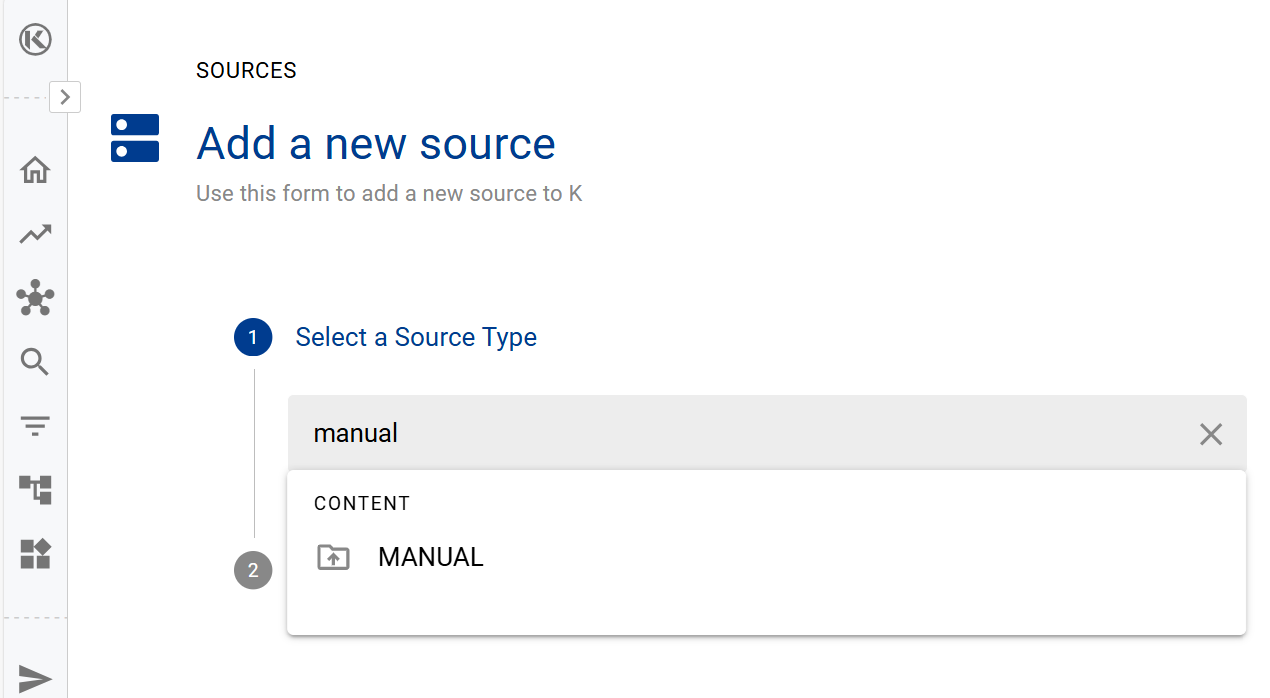This screenshot has height=698, width=1270.
Task: Open the filter list icon
Action: click(x=35, y=426)
